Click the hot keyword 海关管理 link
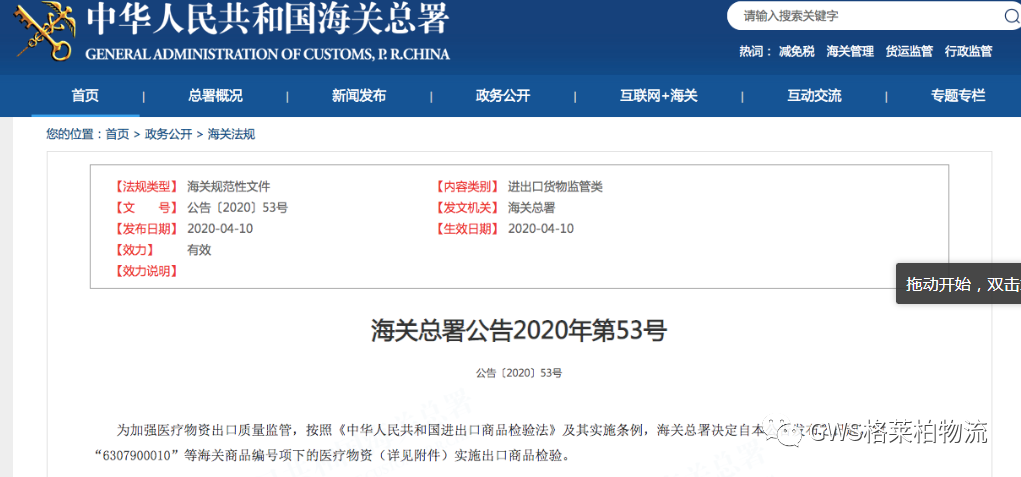This screenshot has width=1021, height=477. [850, 51]
